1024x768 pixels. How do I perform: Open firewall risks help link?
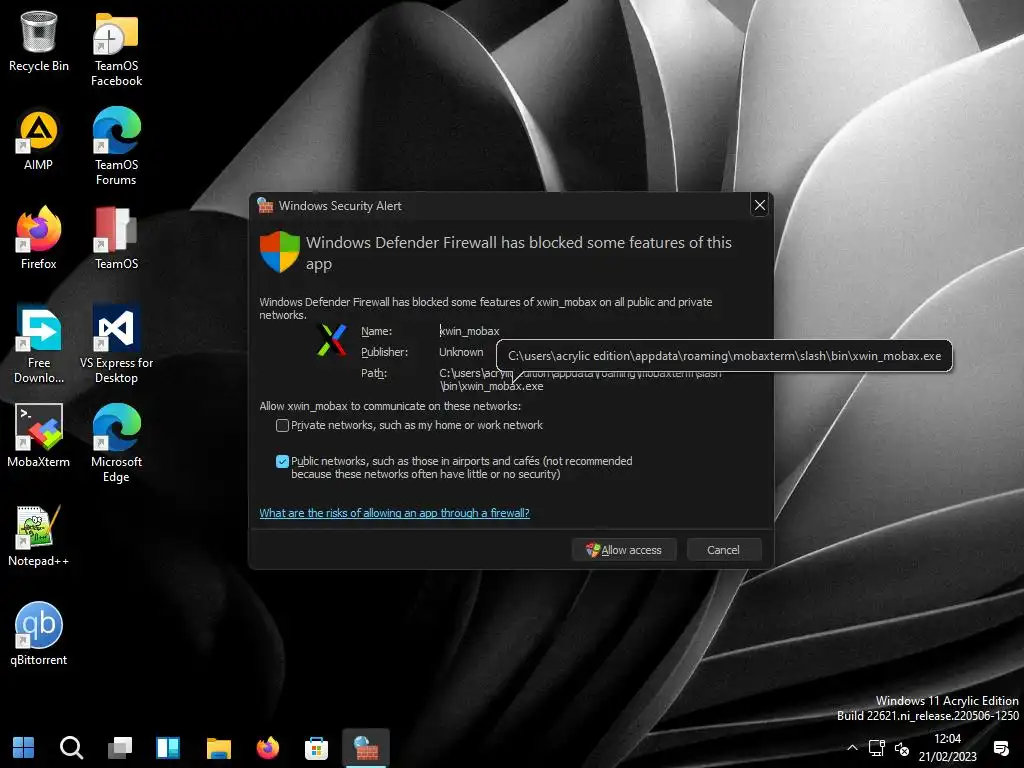394,513
